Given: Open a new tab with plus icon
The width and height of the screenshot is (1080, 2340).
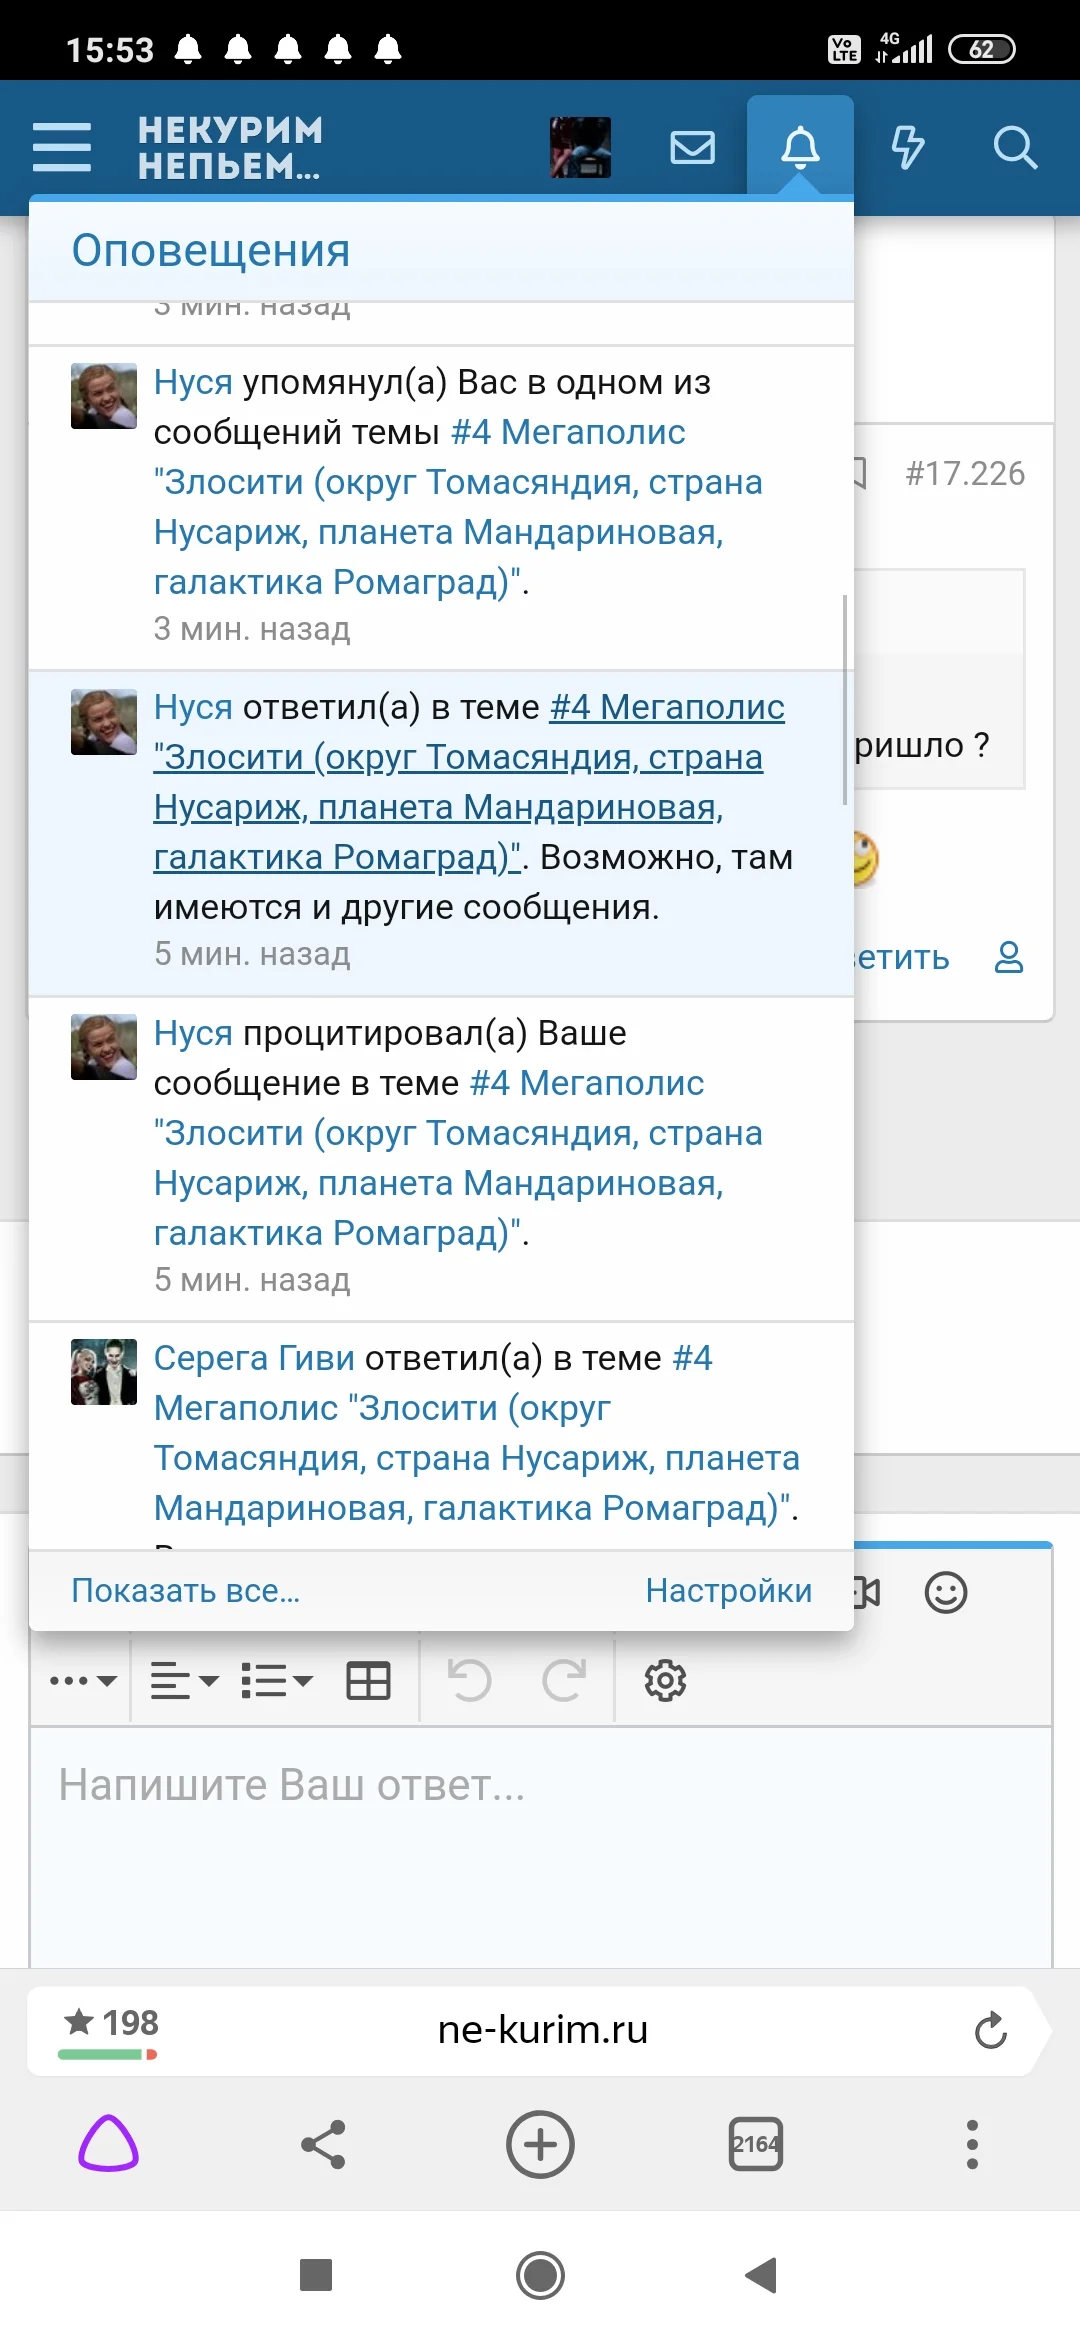Looking at the screenshot, I should click(540, 2144).
